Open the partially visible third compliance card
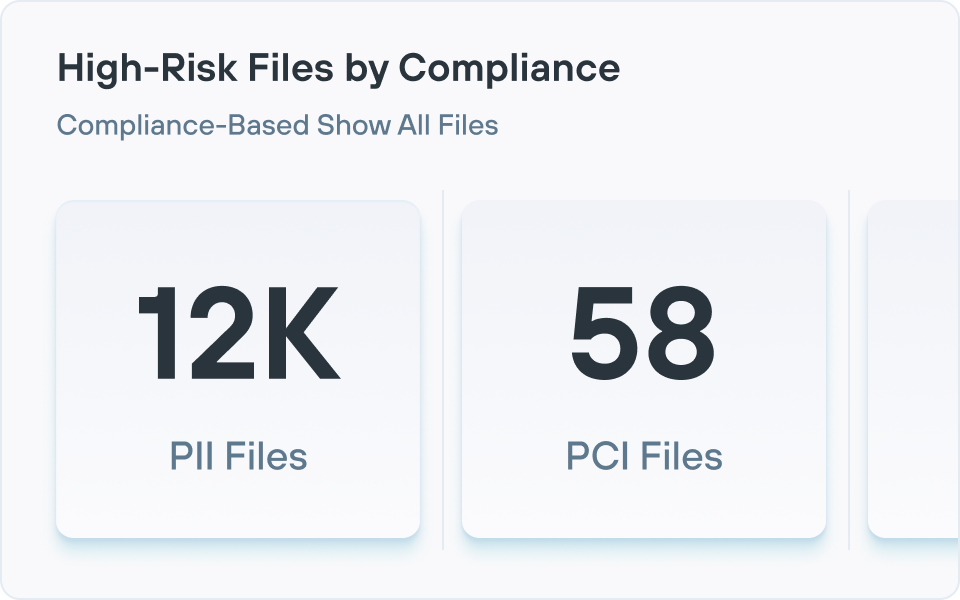 [915, 367]
